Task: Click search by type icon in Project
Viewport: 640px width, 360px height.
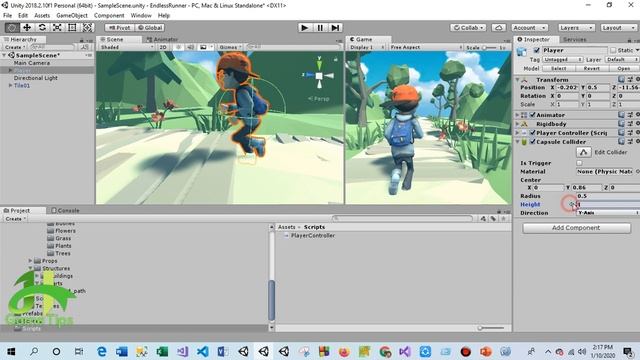Action: pos(483,219)
